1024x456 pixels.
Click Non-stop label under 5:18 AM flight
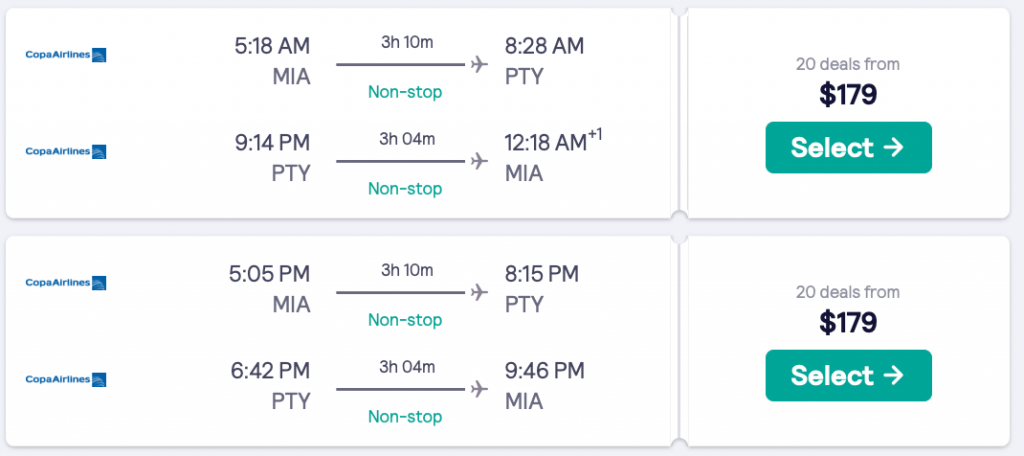(x=405, y=92)
